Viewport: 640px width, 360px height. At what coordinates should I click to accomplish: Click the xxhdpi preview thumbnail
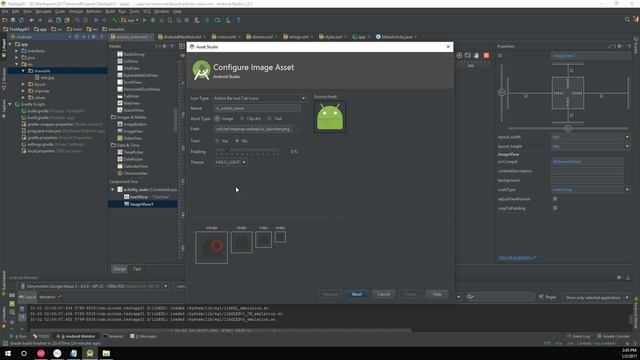(211, 247)
